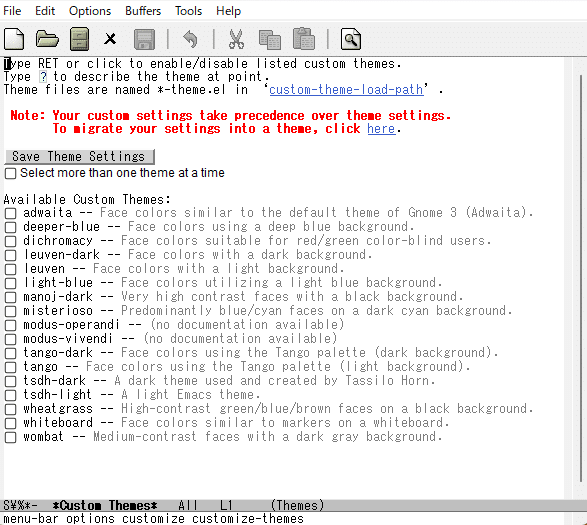Image resolution: width=587 pixels, height=525 pixels.
Task: Follow the custom-theme-load-path link
Action: point(346,90)
